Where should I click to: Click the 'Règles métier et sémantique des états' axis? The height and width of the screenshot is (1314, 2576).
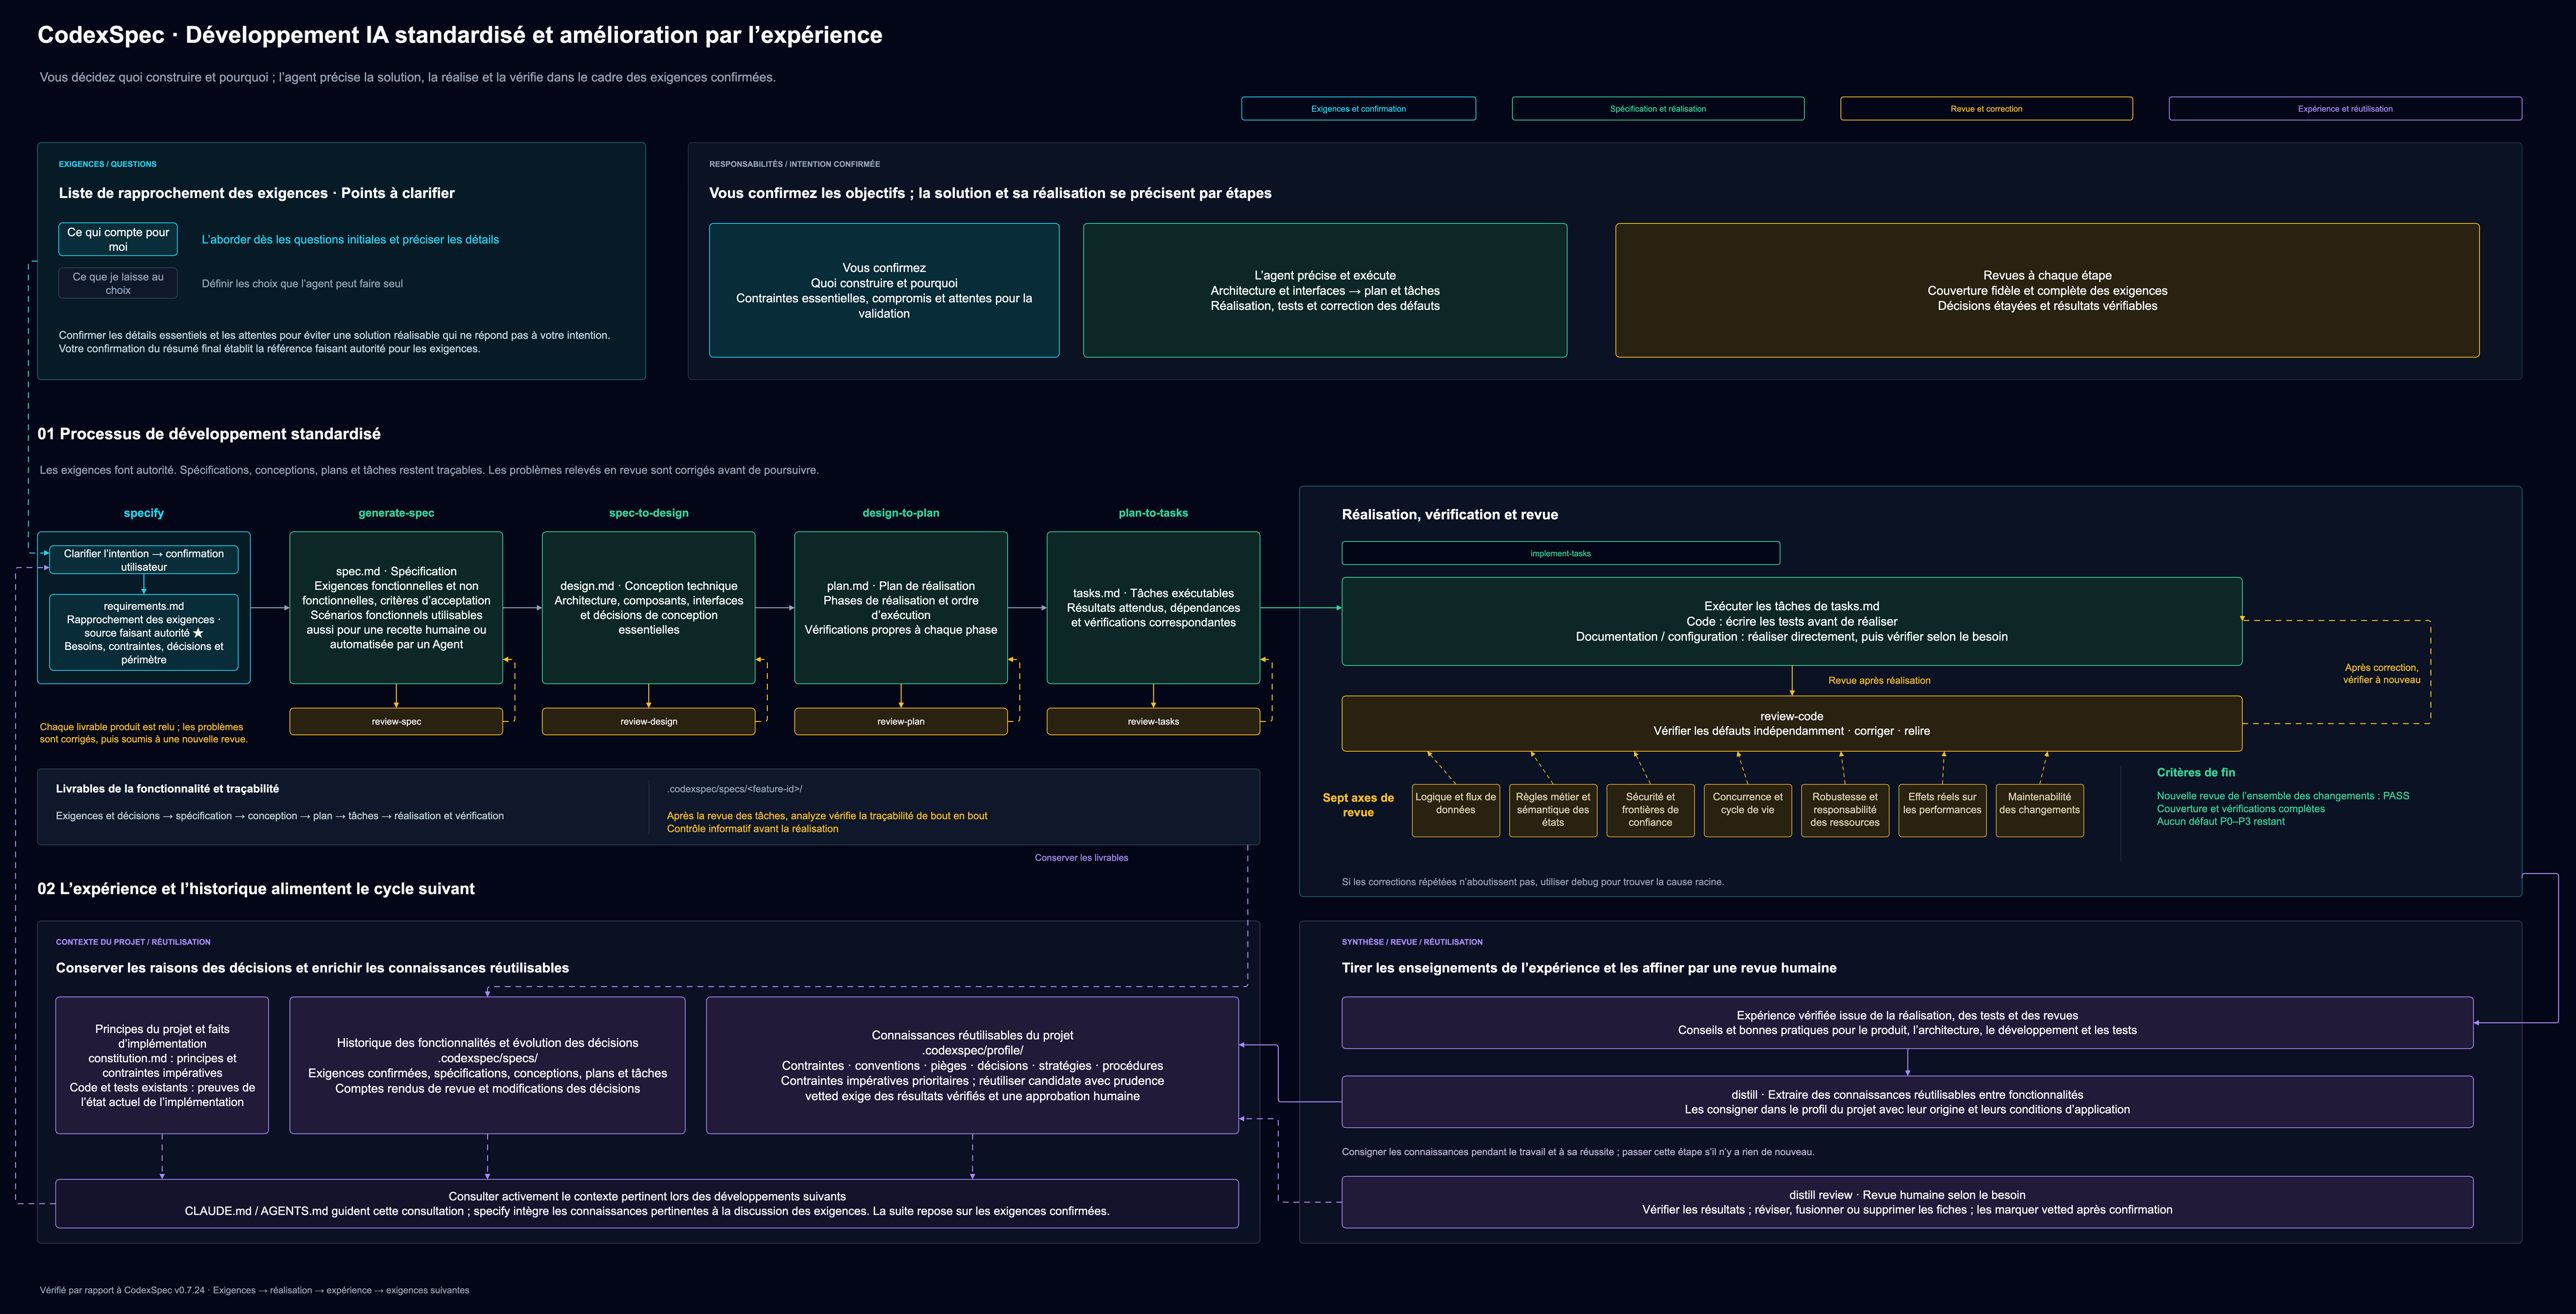coord(1552,810)
